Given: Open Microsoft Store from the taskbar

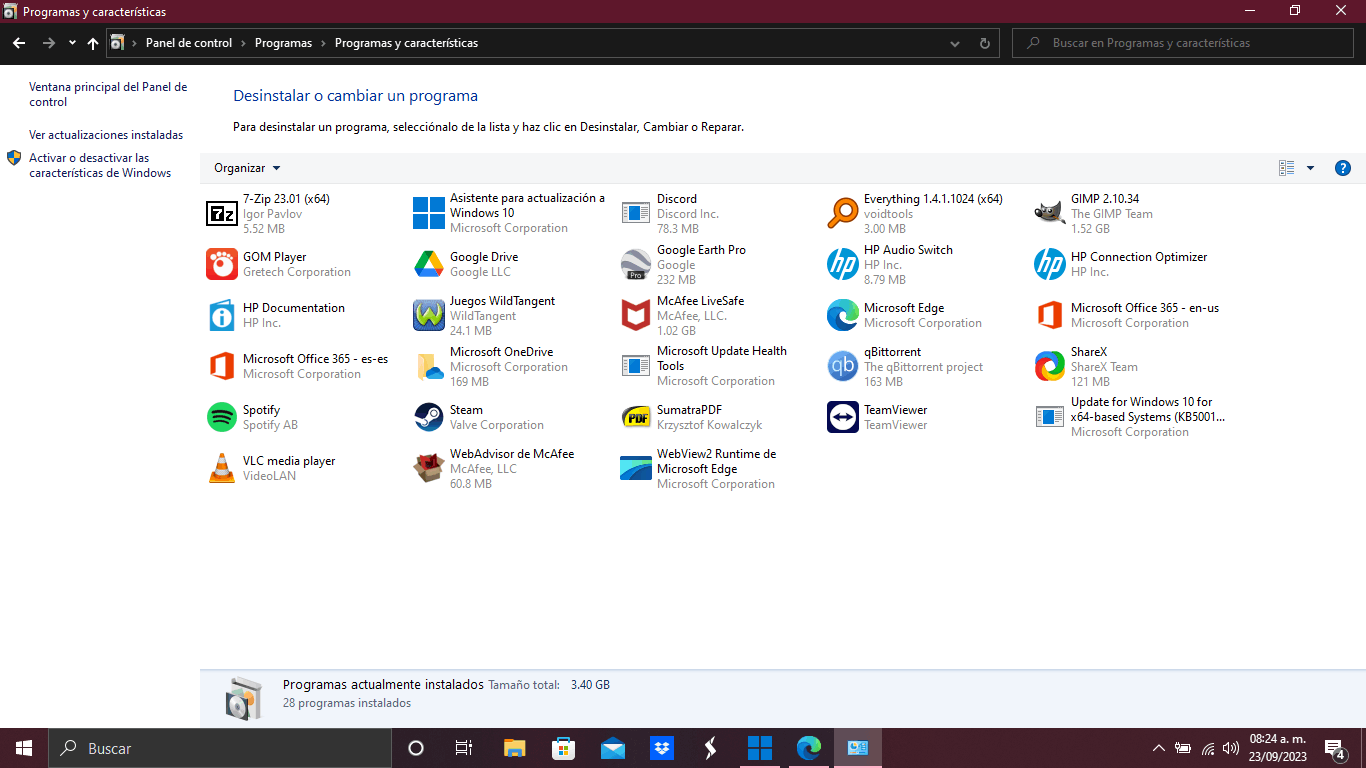Looking at the screenshot, I should coord(563,748).
